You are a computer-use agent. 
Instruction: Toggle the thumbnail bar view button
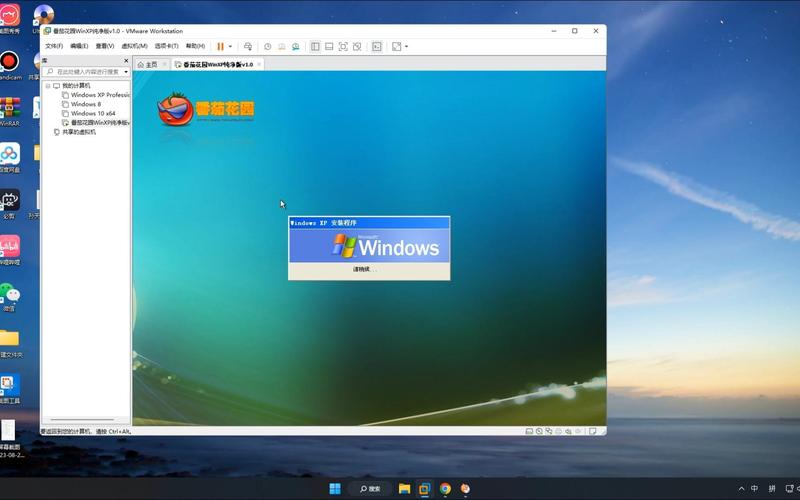point(329,46)
